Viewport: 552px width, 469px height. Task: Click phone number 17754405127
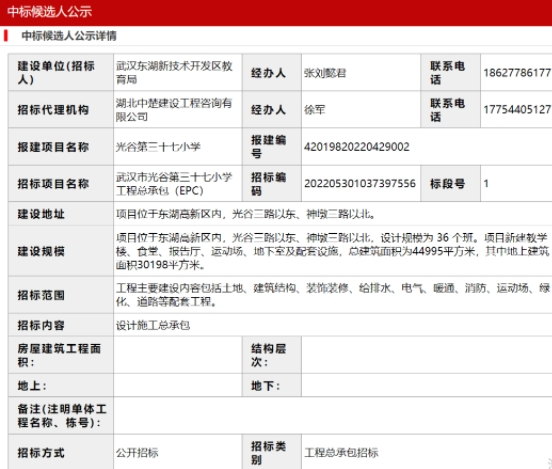coord(517,110)
